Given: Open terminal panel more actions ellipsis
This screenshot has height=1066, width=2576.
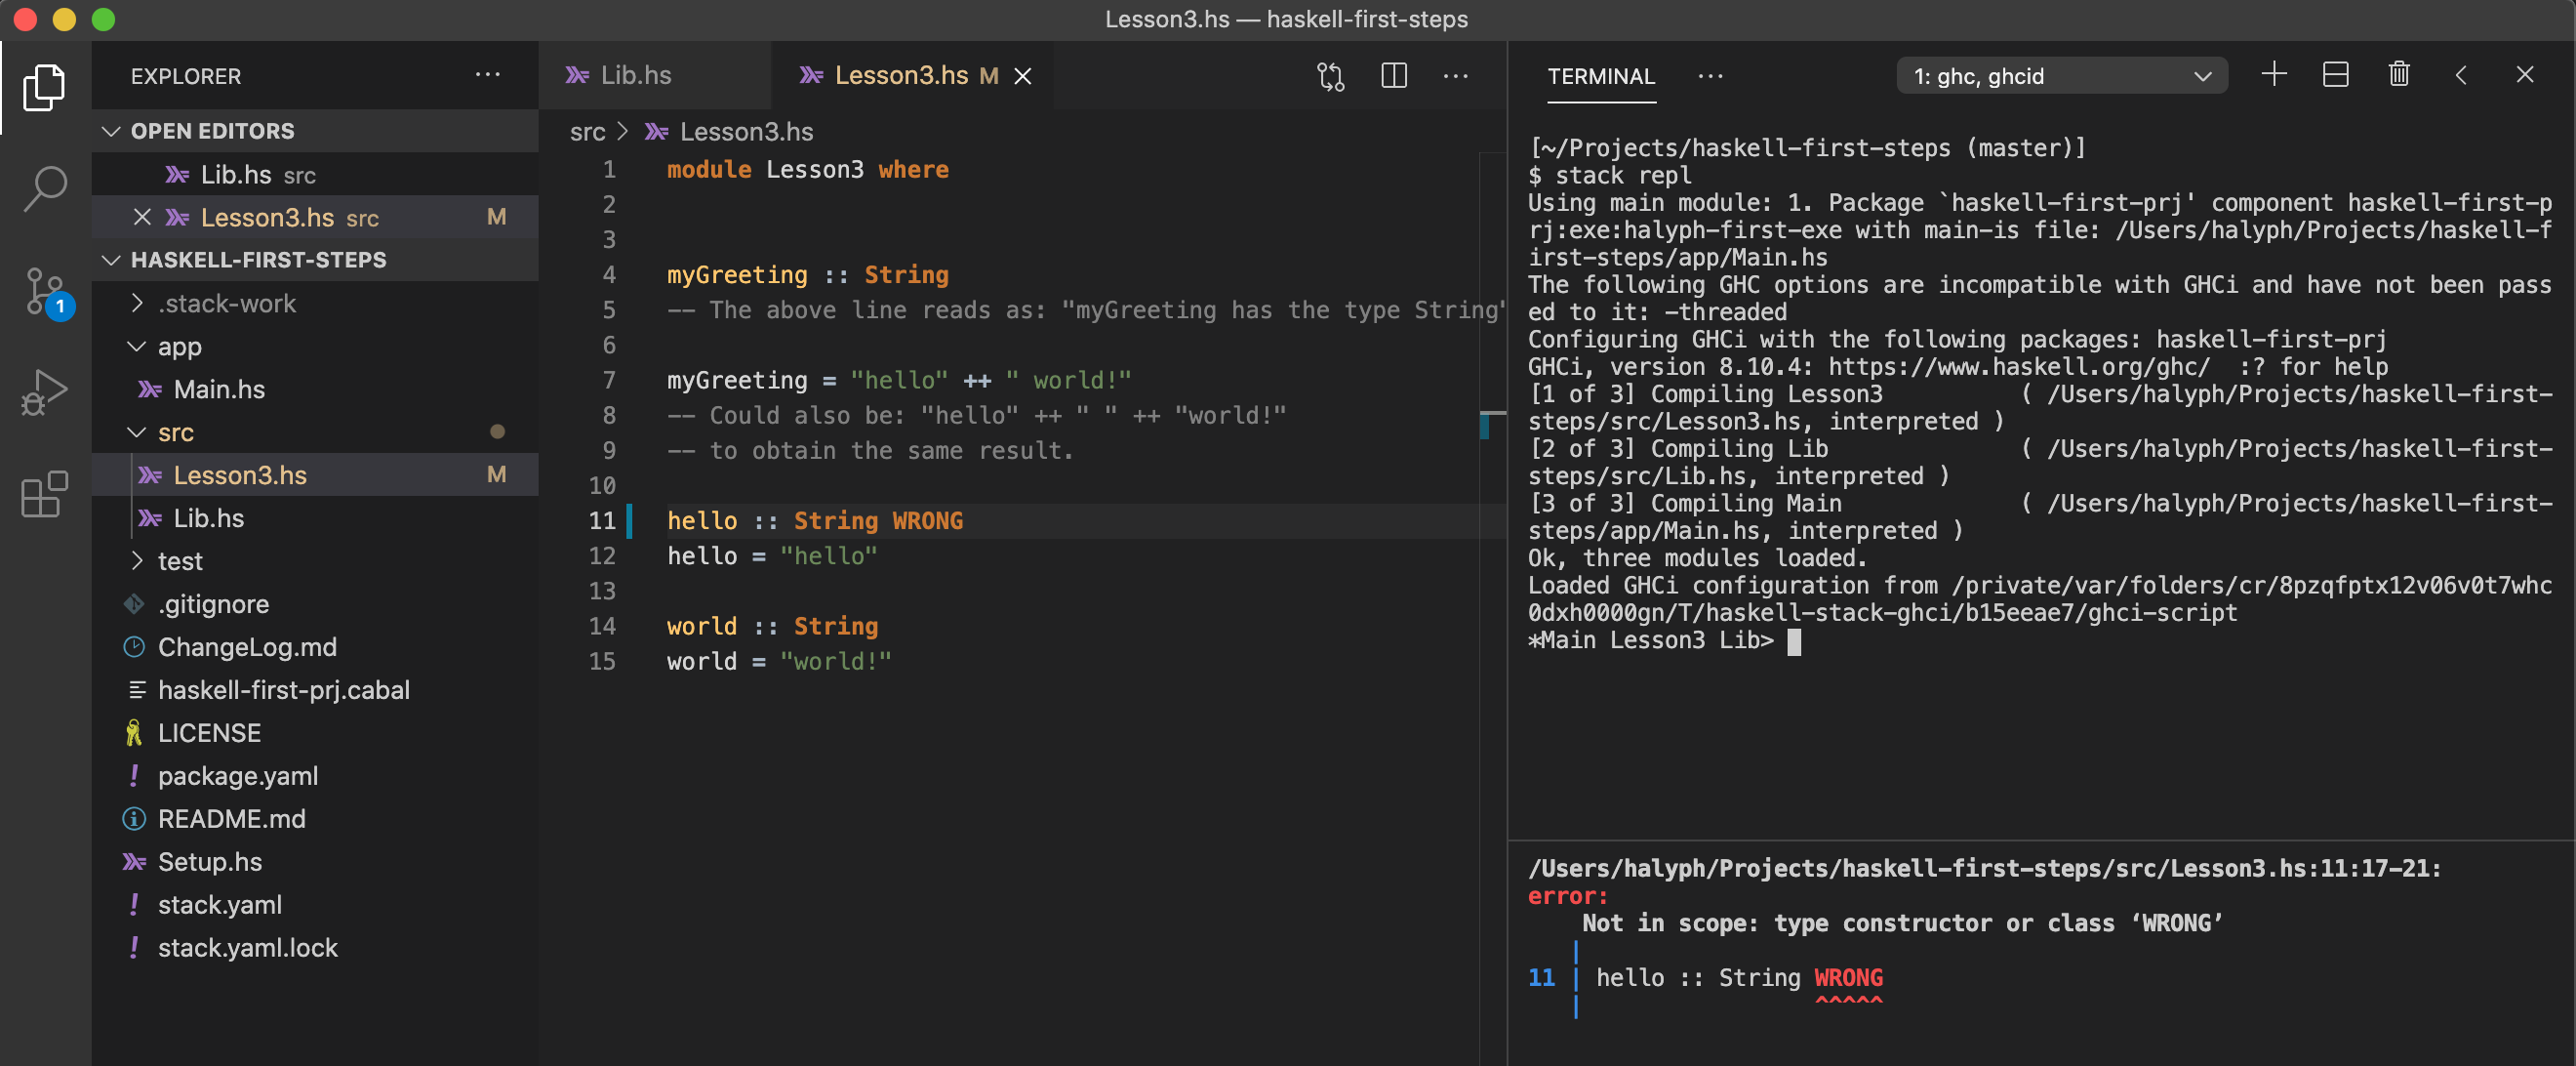Looking at the screenshot, I should point(1710,76).
